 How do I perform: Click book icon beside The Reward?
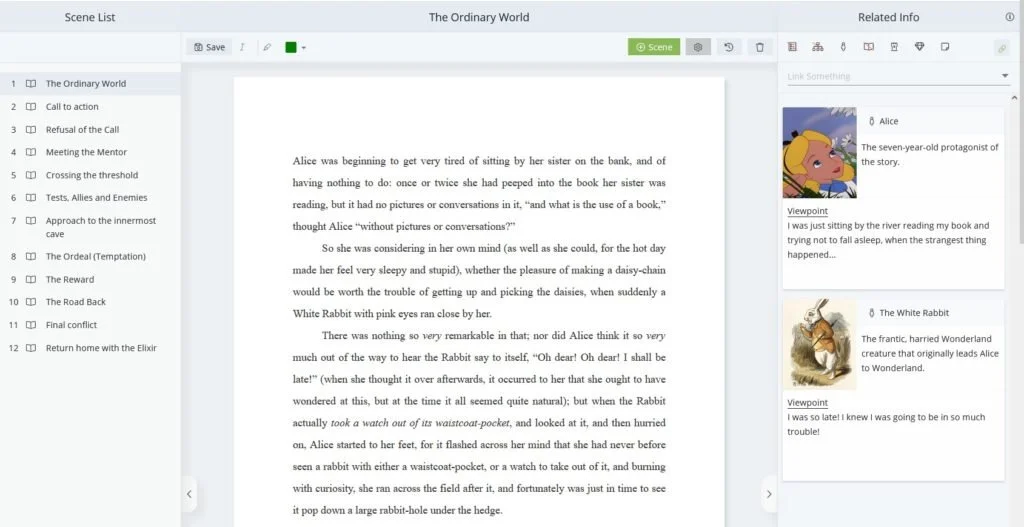pos(31,279)
